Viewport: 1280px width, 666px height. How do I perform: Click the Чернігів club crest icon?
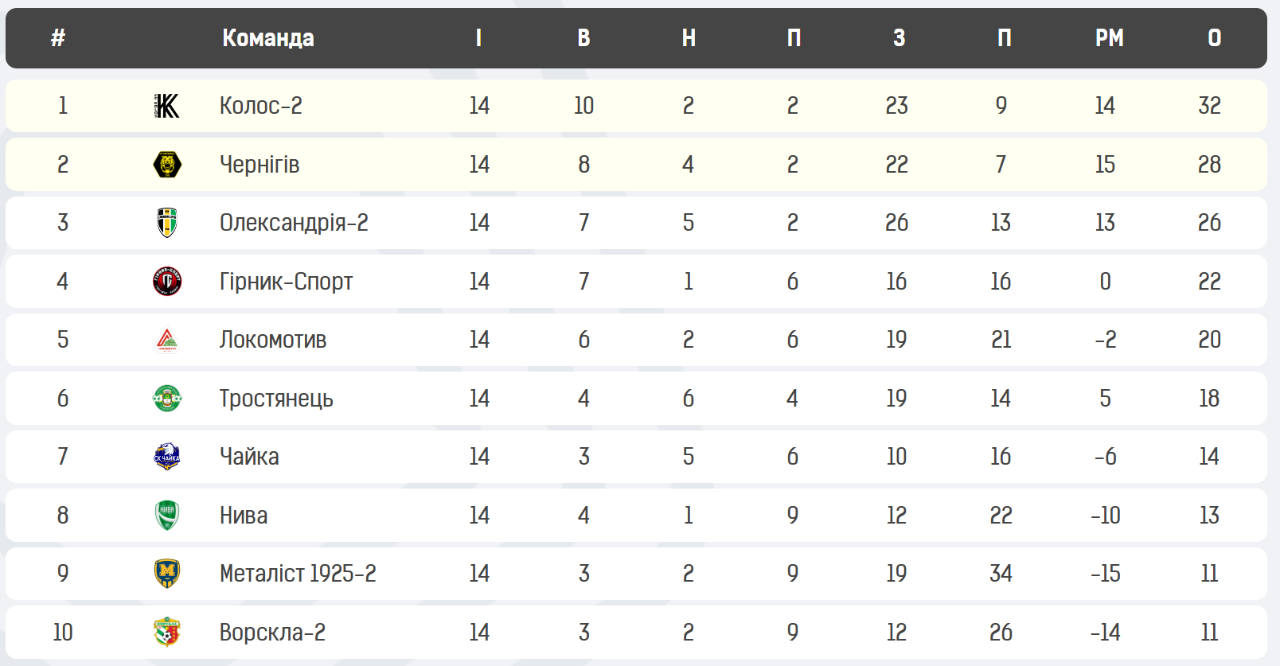click(167, 164)
